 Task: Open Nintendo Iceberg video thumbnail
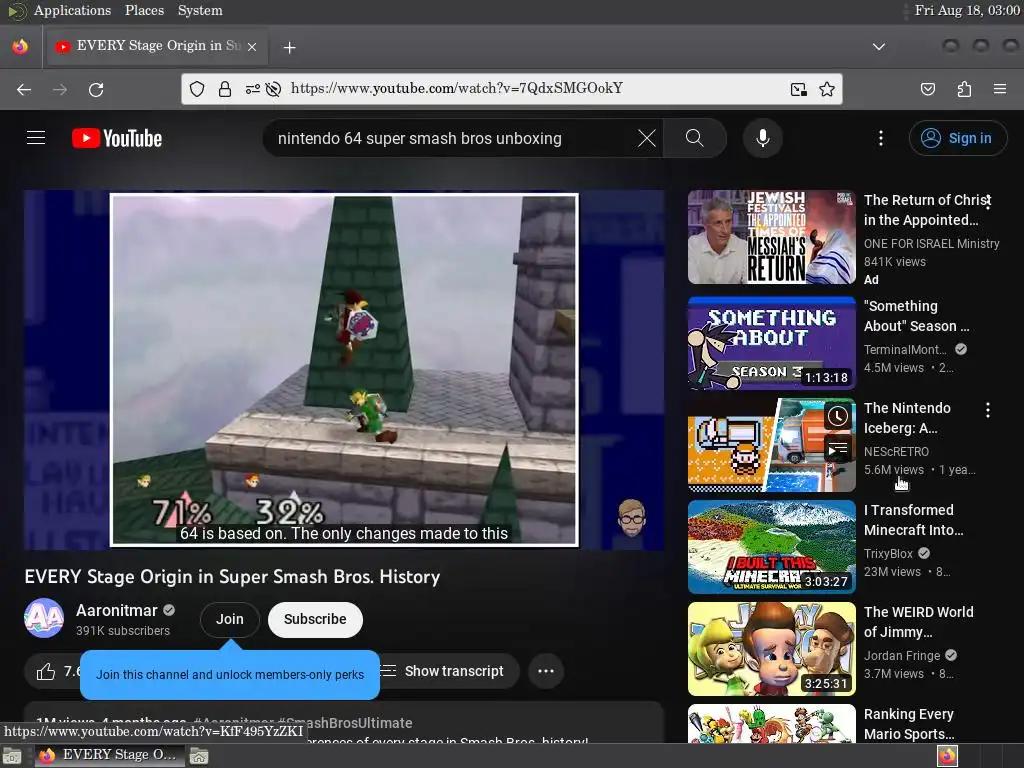click(x=771, y=445)
